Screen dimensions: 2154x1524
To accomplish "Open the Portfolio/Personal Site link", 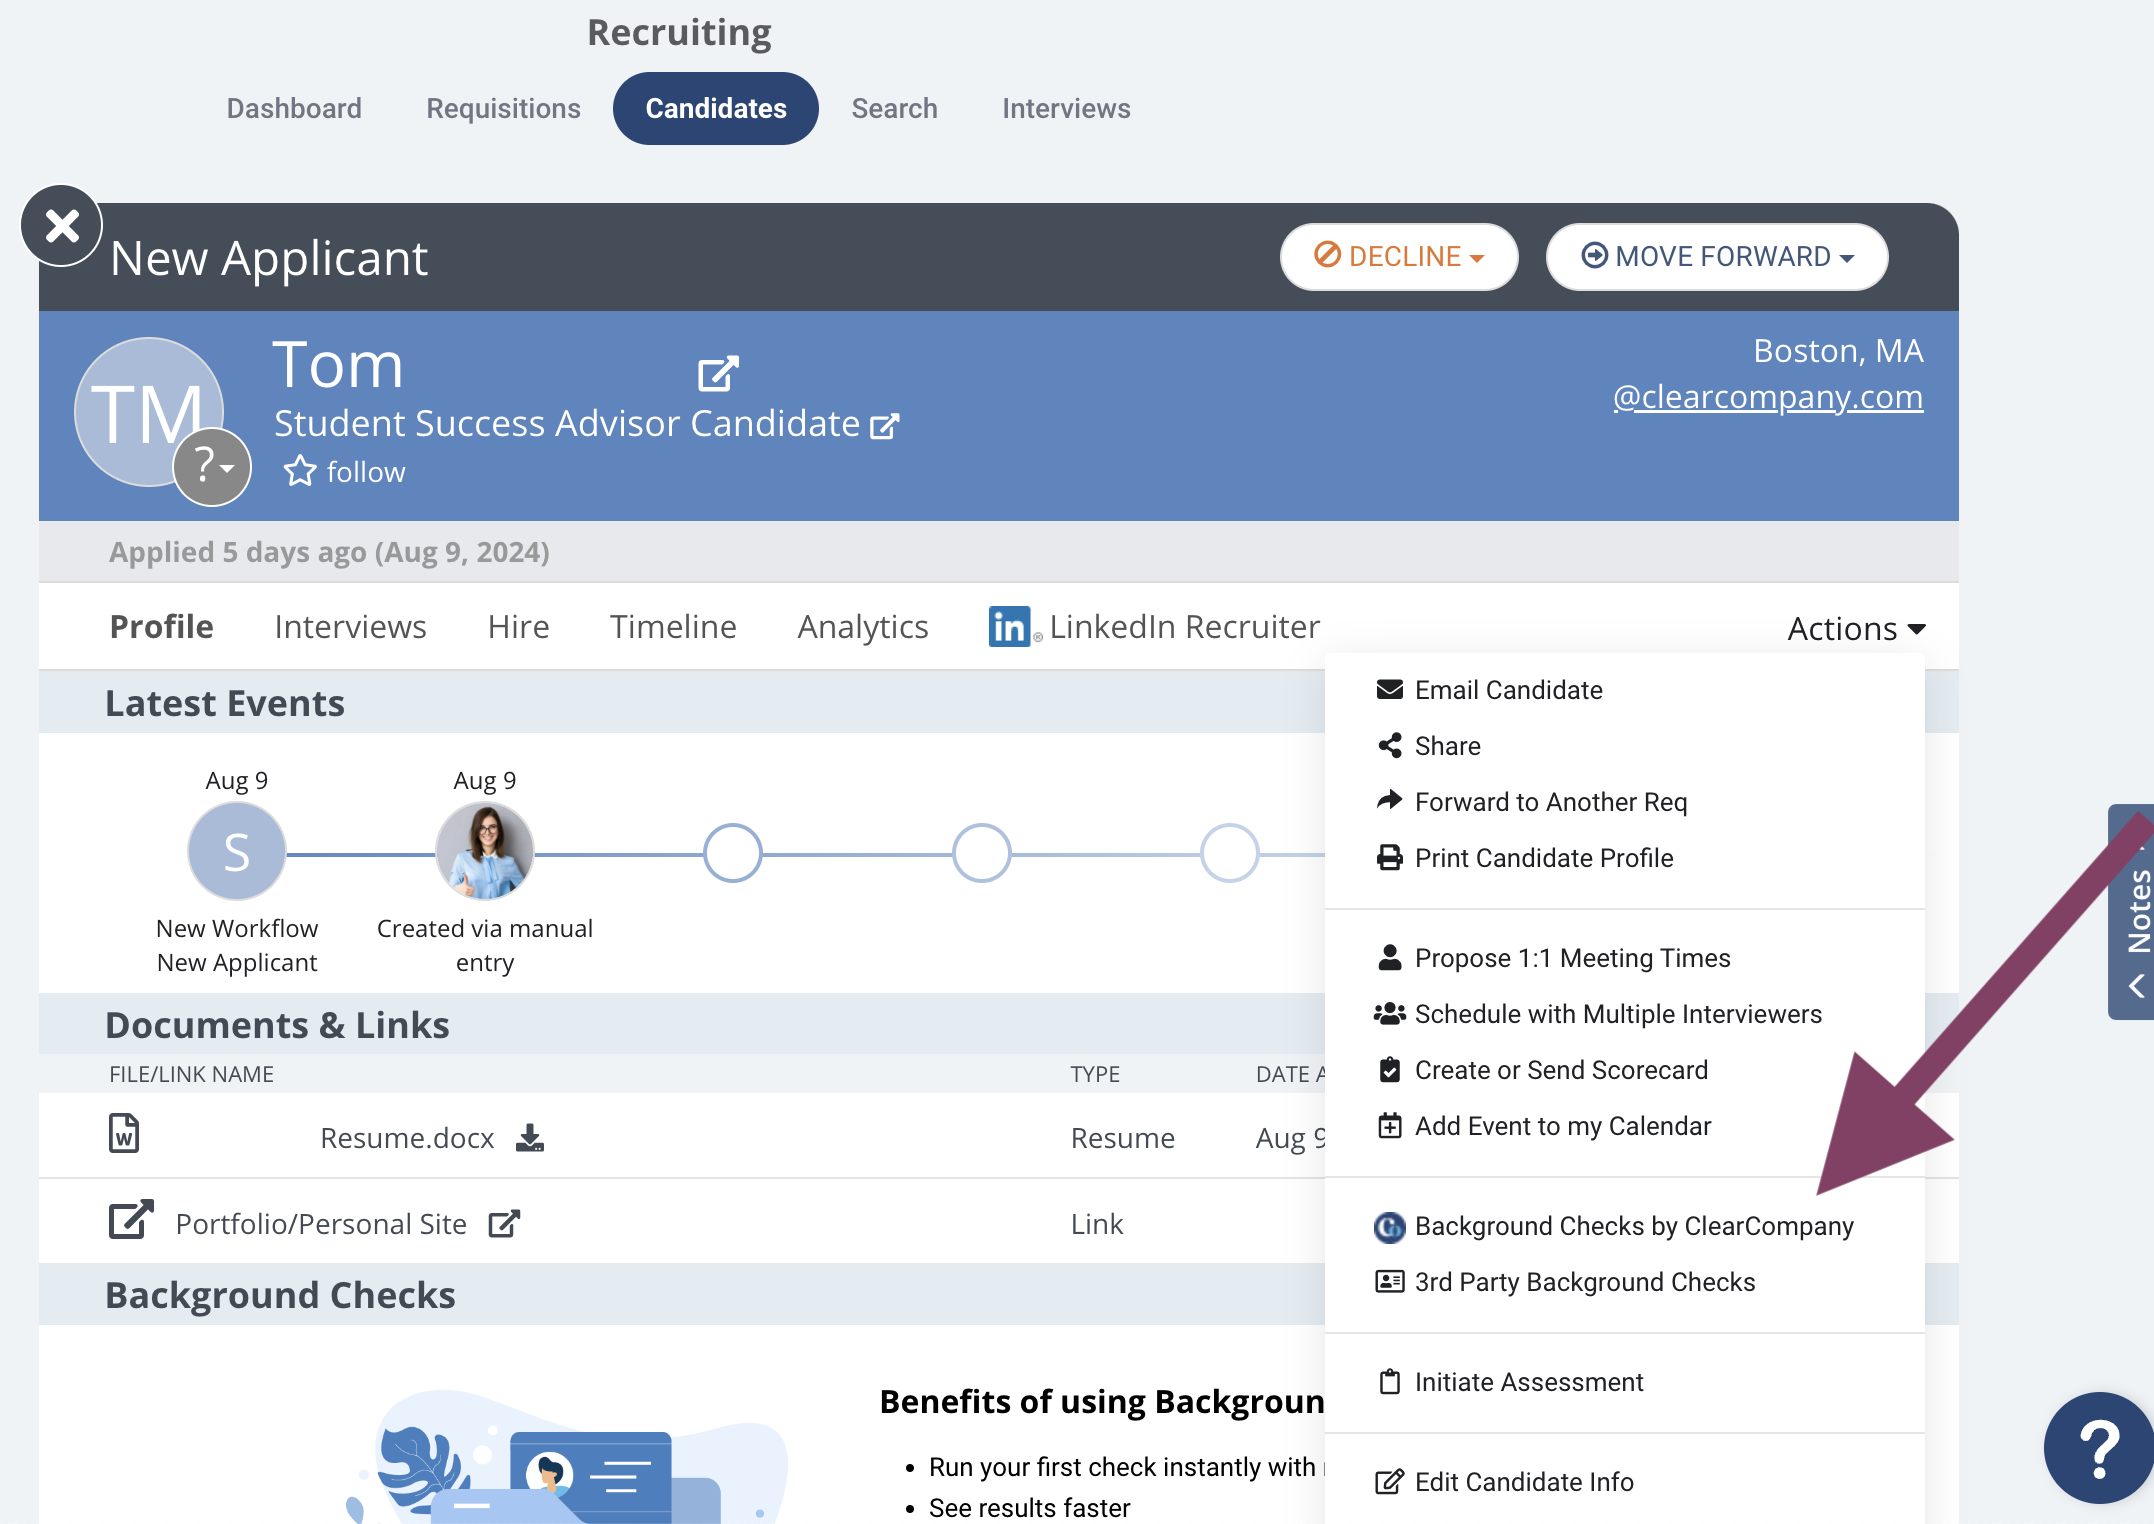I will point(321,1224).
